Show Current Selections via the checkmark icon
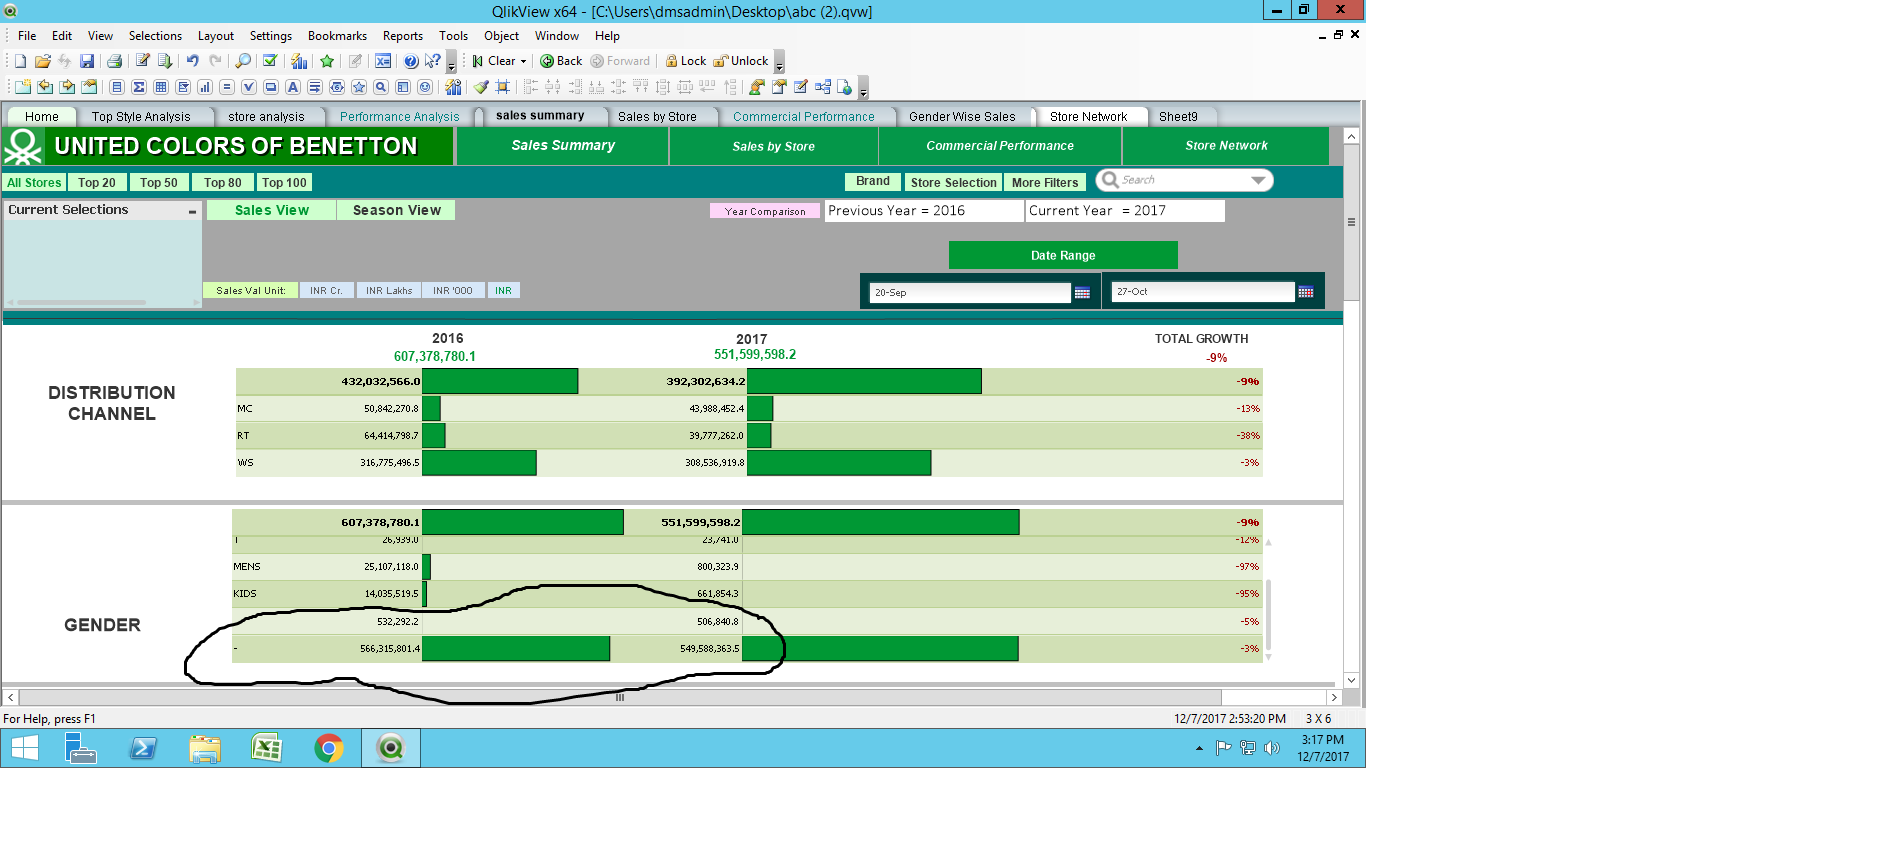Viewport: 1894px width, 854px height. tap(270, 60)
